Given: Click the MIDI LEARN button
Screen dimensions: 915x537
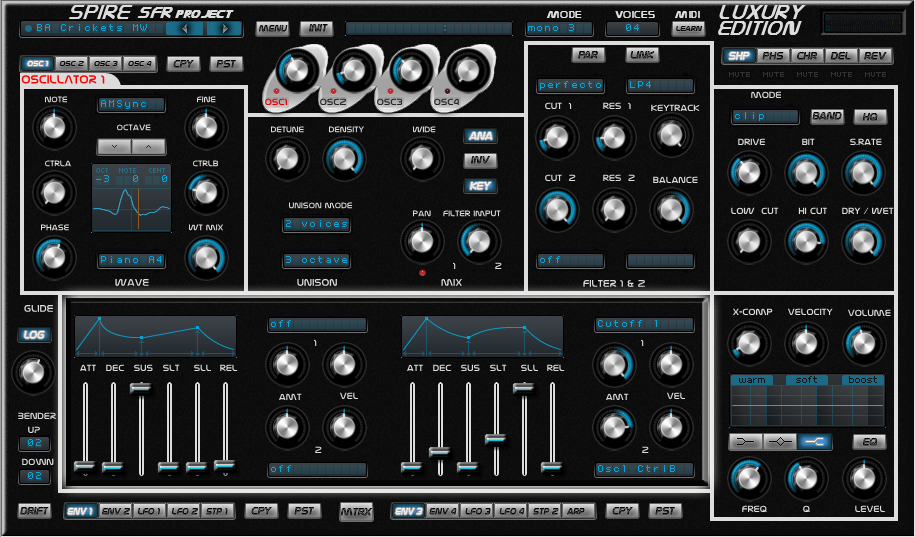Looking at the screenshot, I should coord(689,28).
